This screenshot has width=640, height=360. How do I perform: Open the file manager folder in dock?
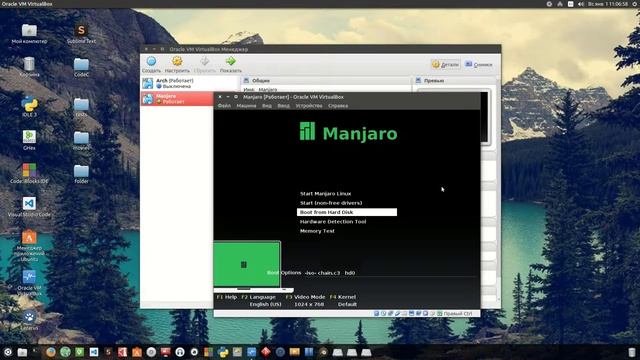pyautogui.click(x=22, y=352)
